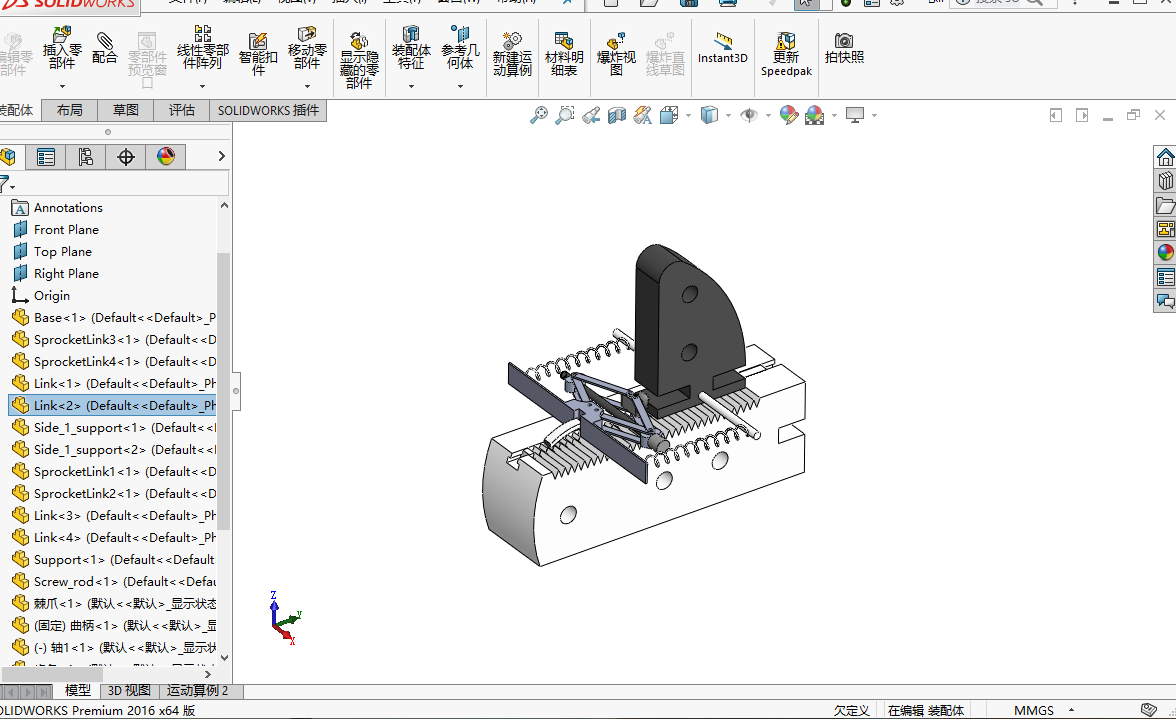Open SolidWorks Resources home icon in task pane

coord(1165,157)
